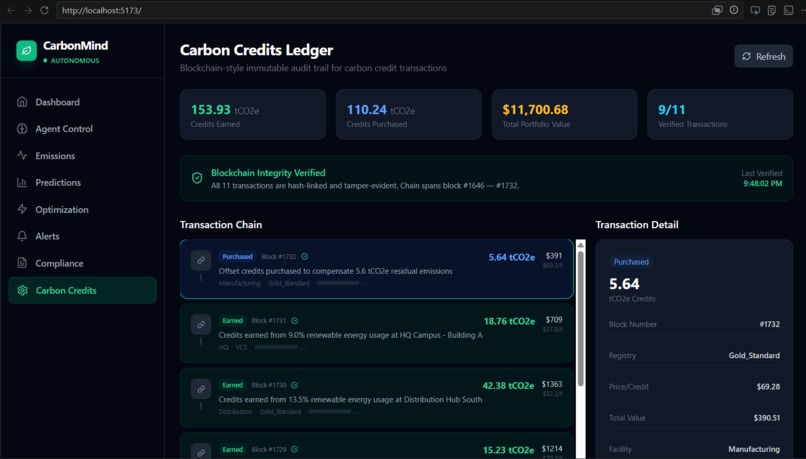Open the Agent Control page
The width and height of the screenshot is (806, 459).
(83, 128)
